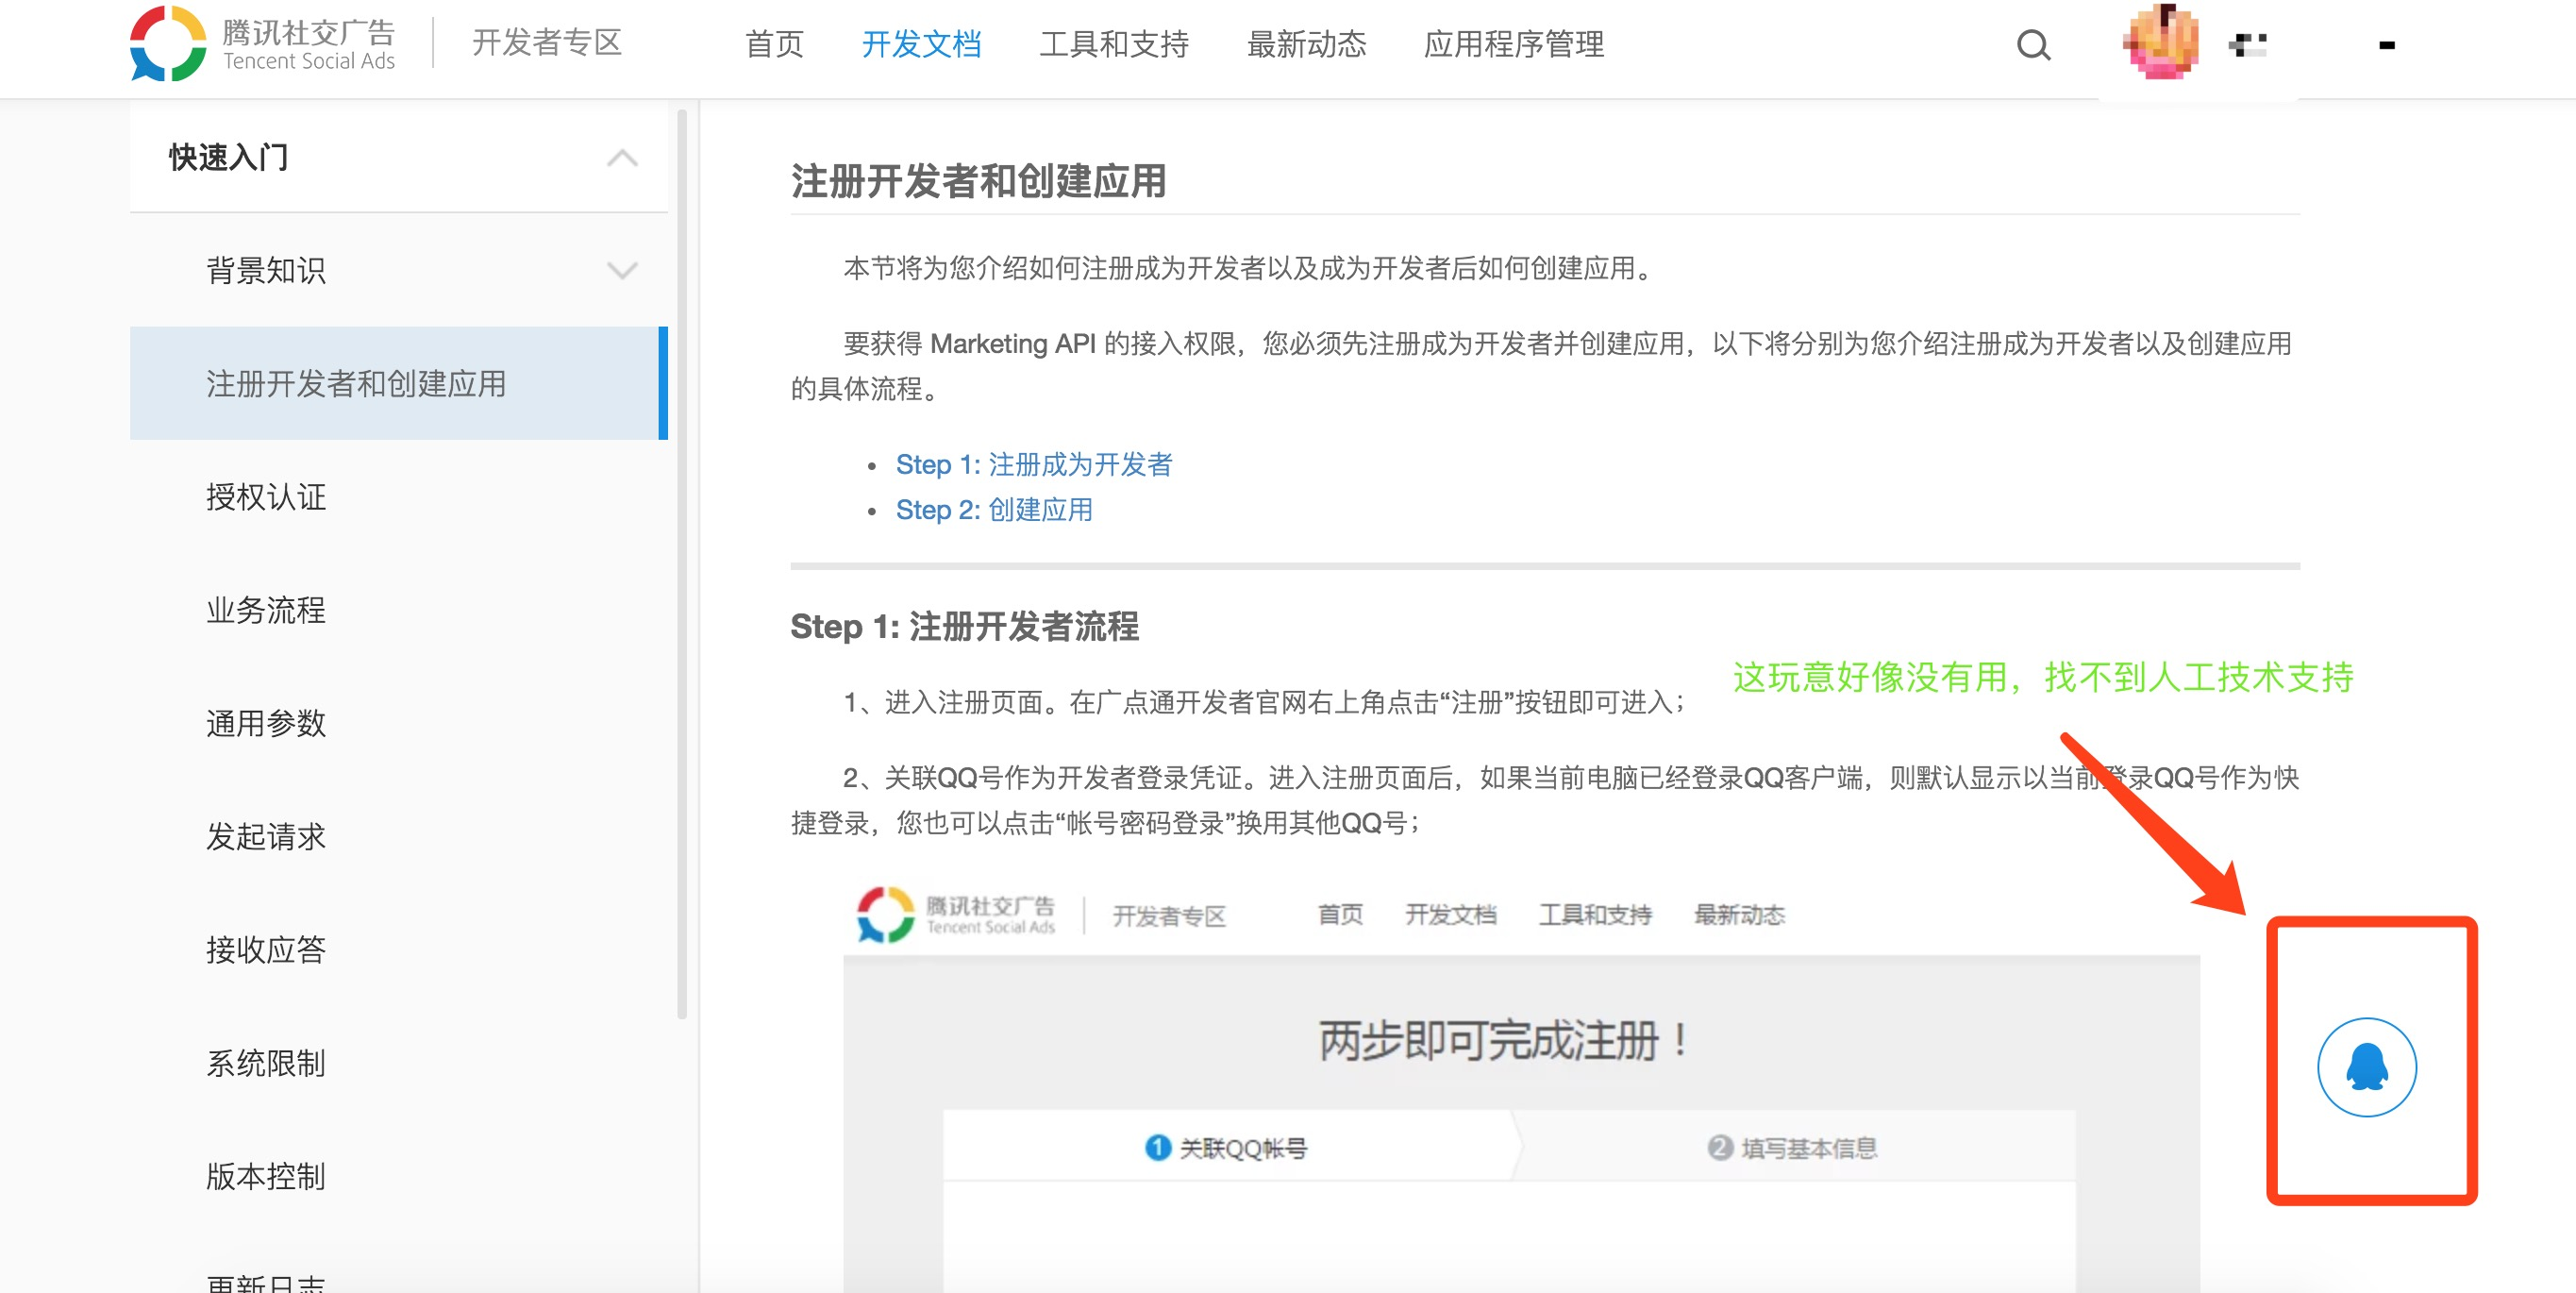Expand the 背景知识 submenu chevron
Viewport: 2576px width, 1293px height.
[x=622, y=271]
